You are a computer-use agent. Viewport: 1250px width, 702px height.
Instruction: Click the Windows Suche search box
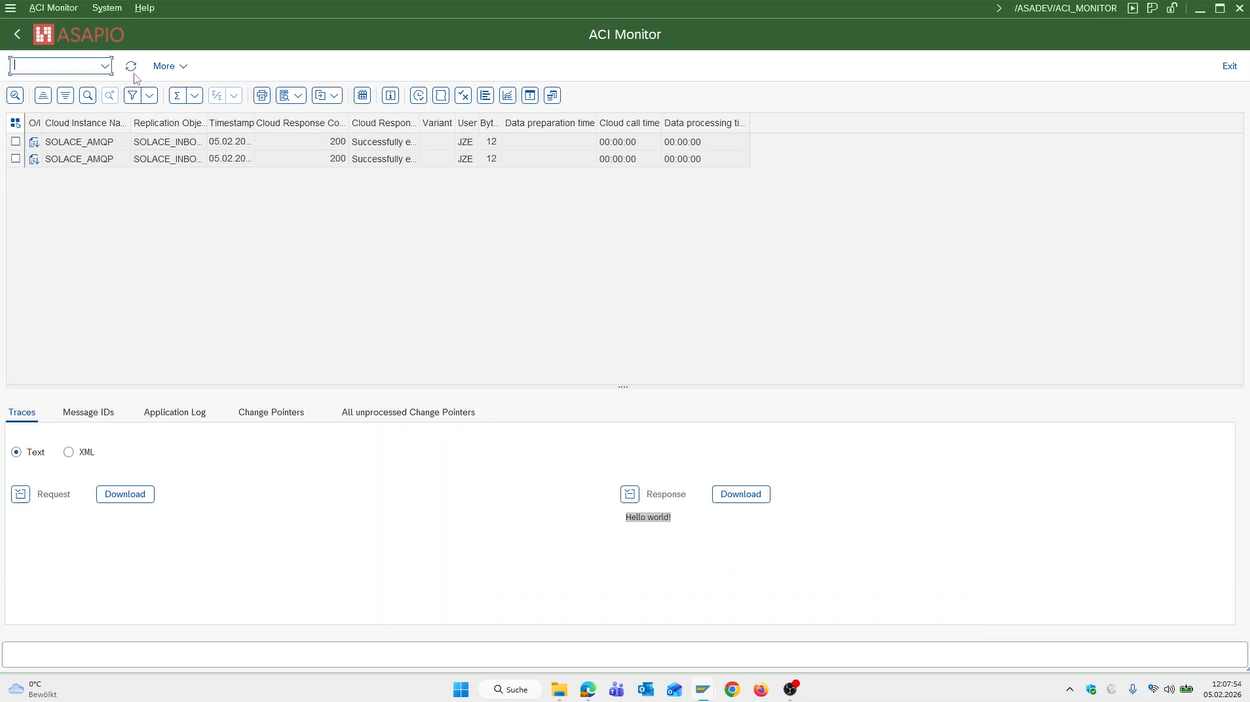coord(511,689)
